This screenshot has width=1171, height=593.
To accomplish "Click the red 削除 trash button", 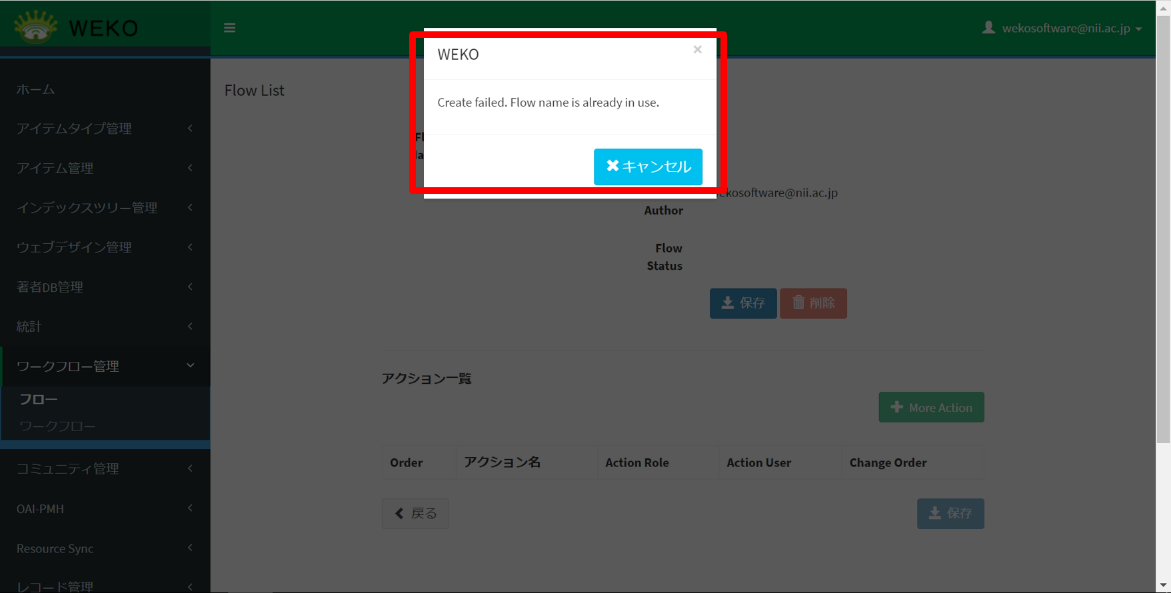I will [813, 303].
